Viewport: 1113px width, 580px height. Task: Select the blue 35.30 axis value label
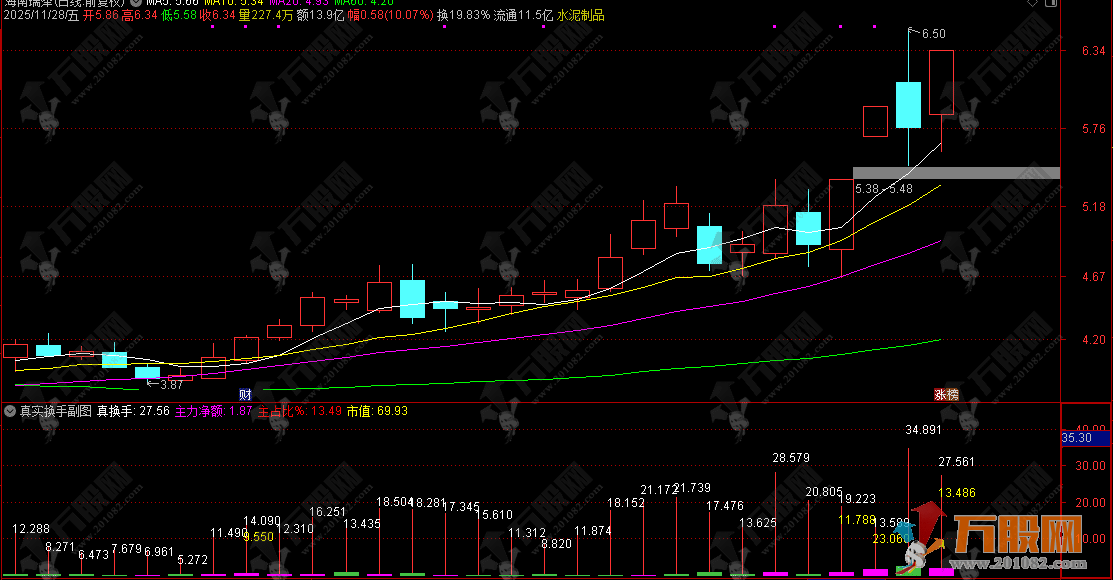pyautogui.click(x=1085, y=437)
